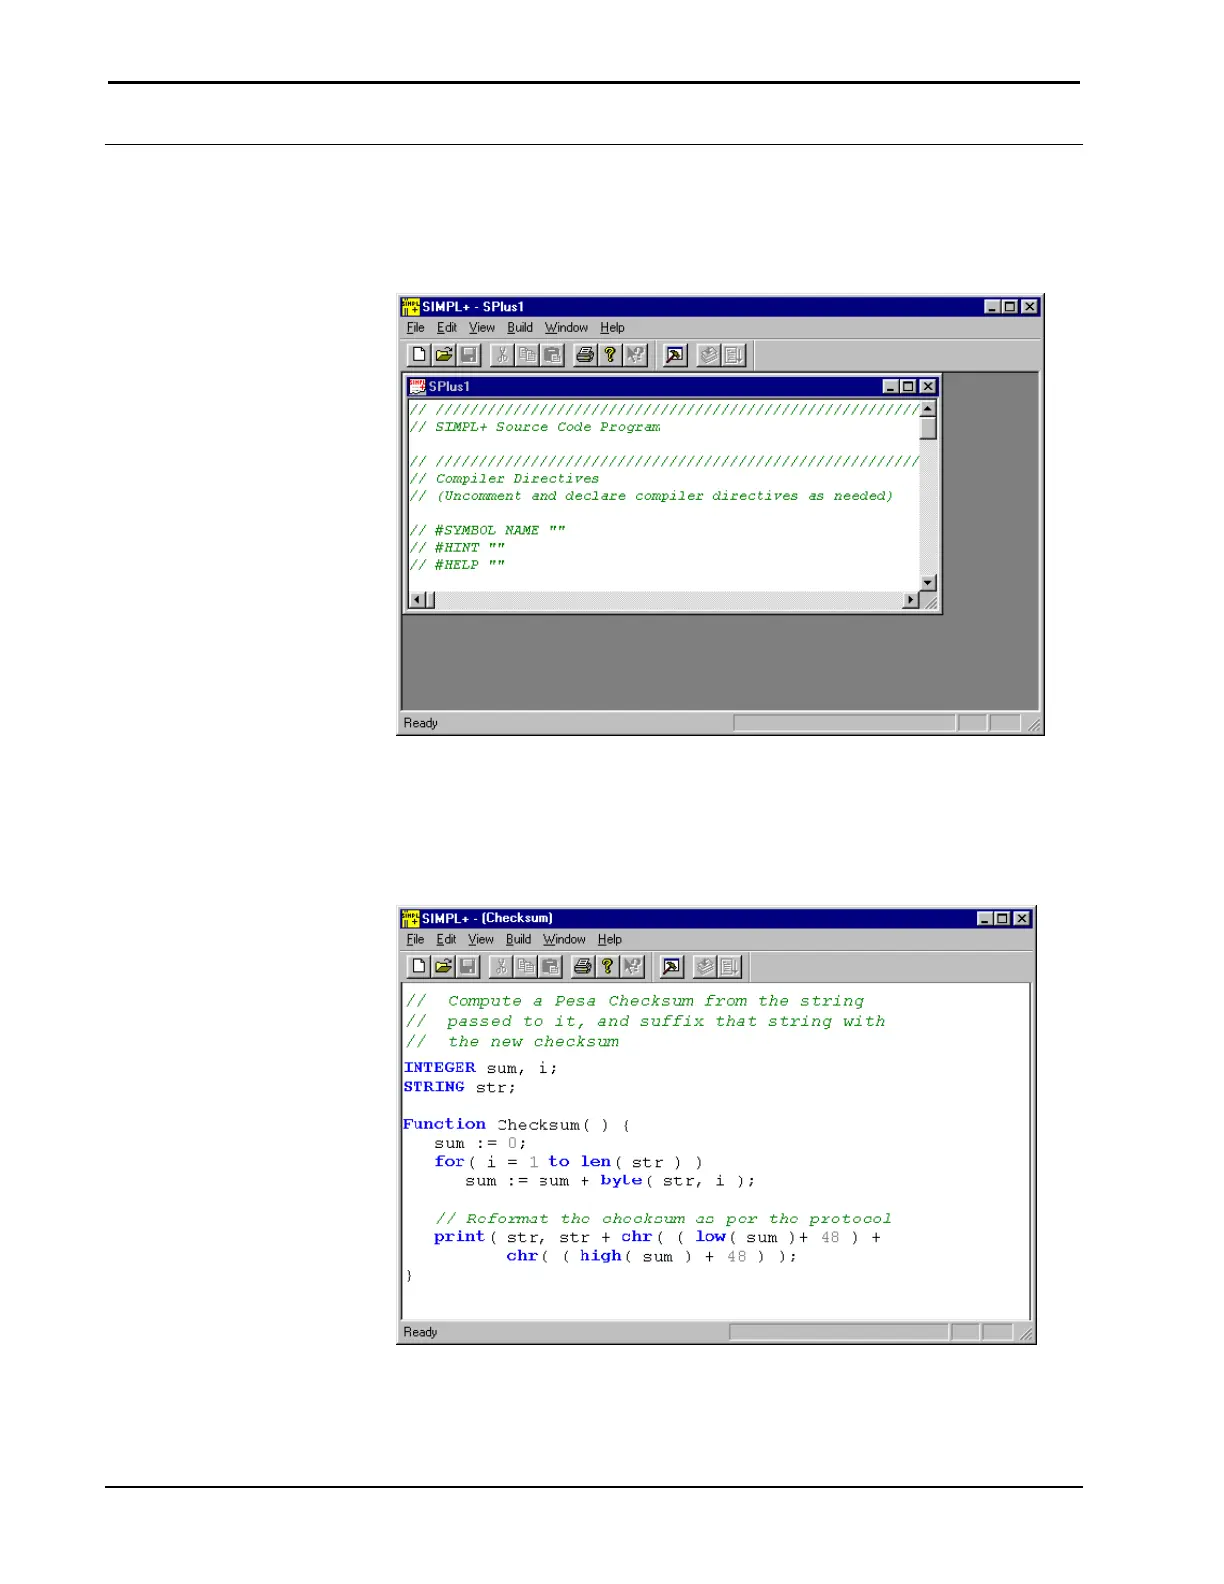Click scroll up arrow in SPlus1 document

[928, 409]
